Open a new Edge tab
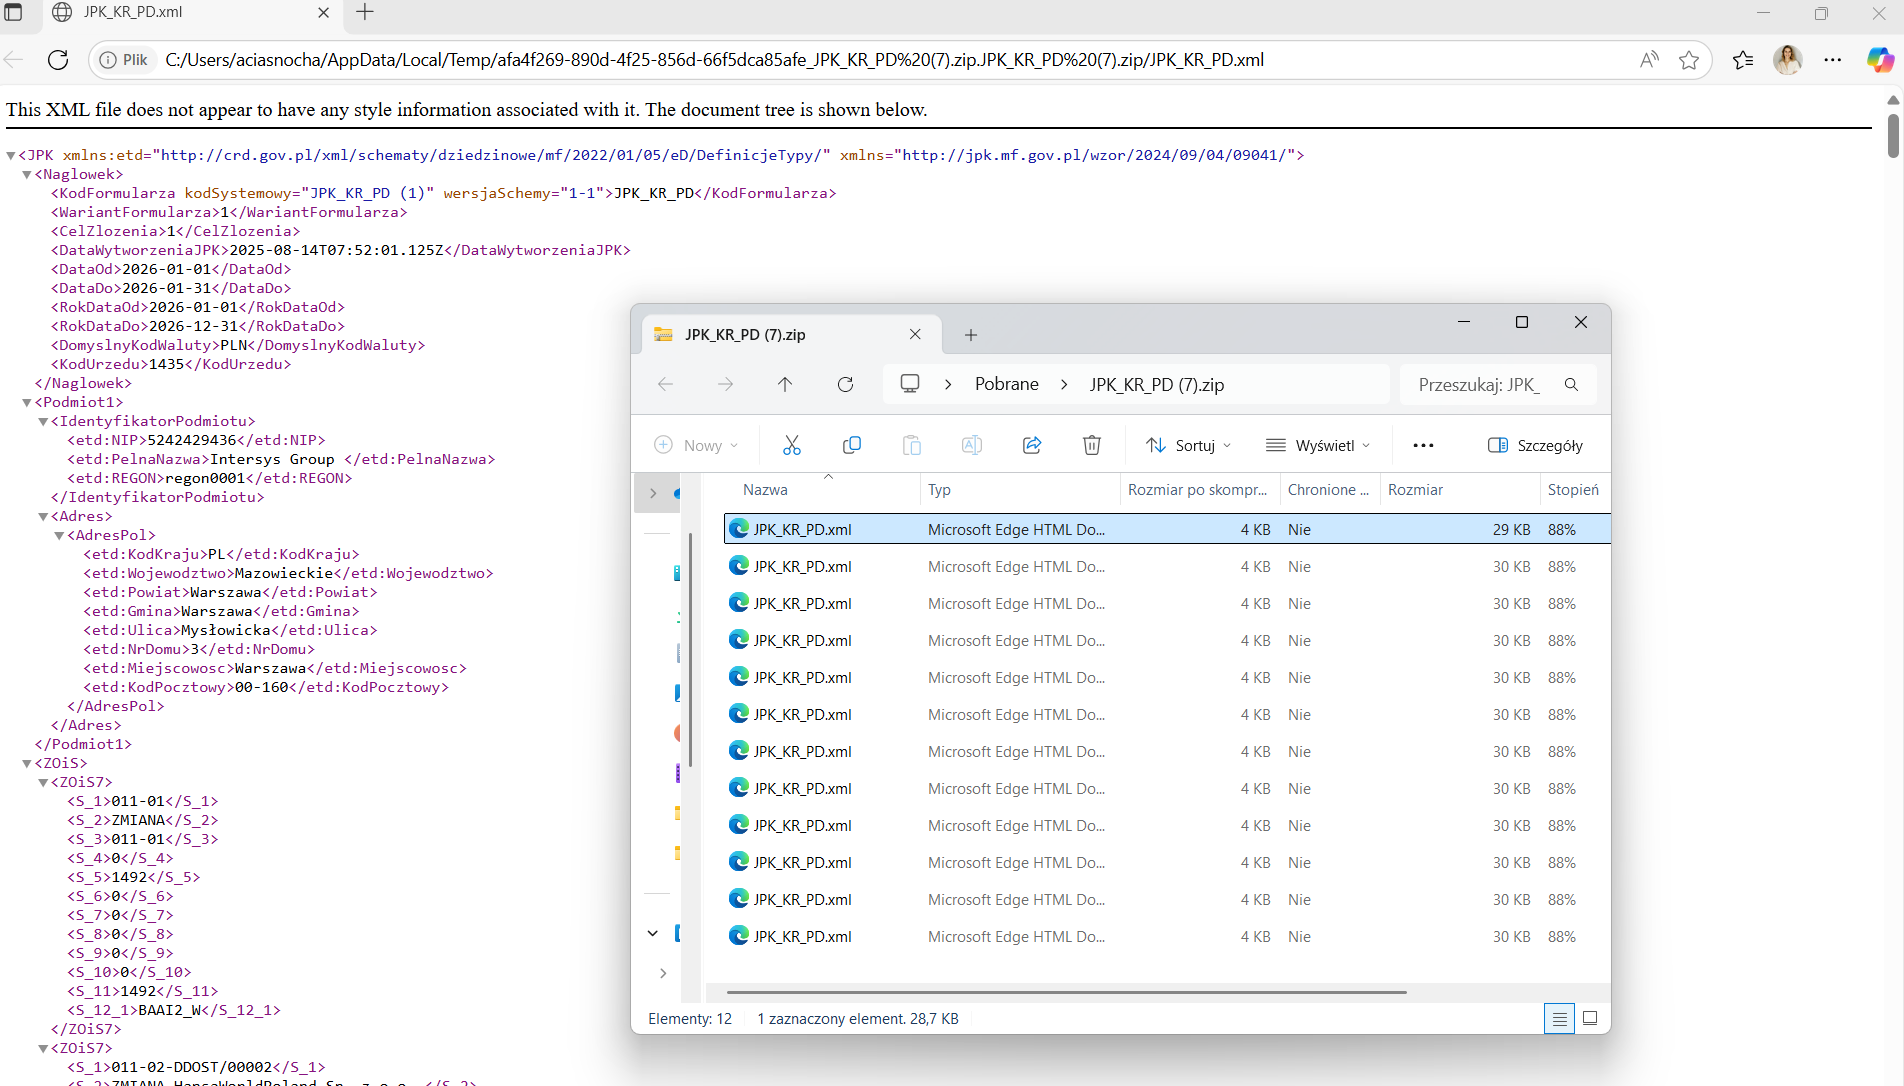Screen dimensions: 1904x1086 point(365,12)
